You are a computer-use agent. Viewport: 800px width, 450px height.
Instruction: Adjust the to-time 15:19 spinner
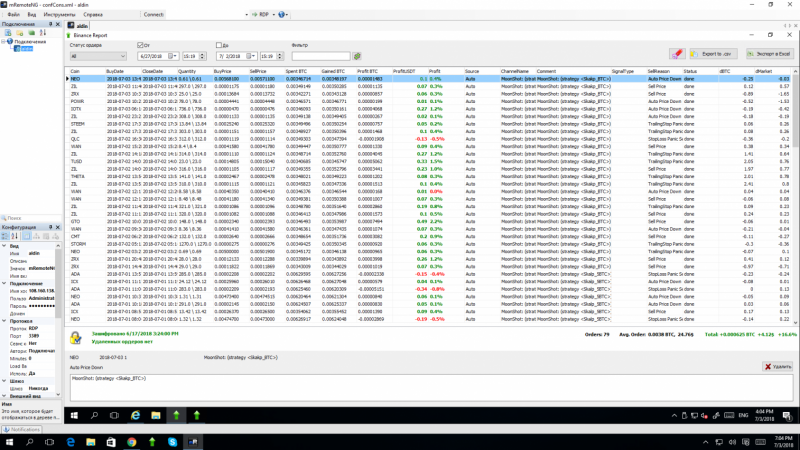pos(280,56)
